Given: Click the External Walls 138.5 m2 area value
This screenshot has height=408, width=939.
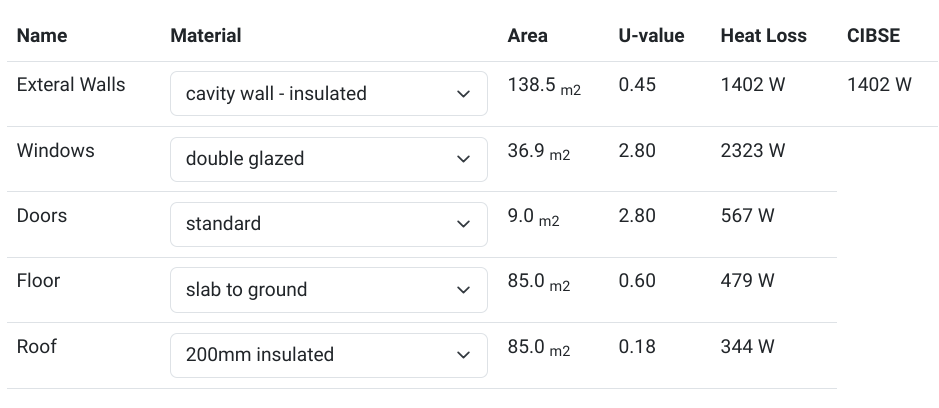Looking at the screenshot, I should 543,86.
